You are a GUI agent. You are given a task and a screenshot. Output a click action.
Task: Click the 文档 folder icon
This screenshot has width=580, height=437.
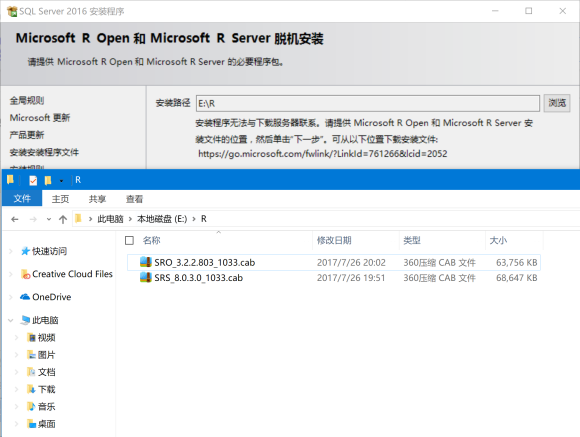click(x=32, y=372)
